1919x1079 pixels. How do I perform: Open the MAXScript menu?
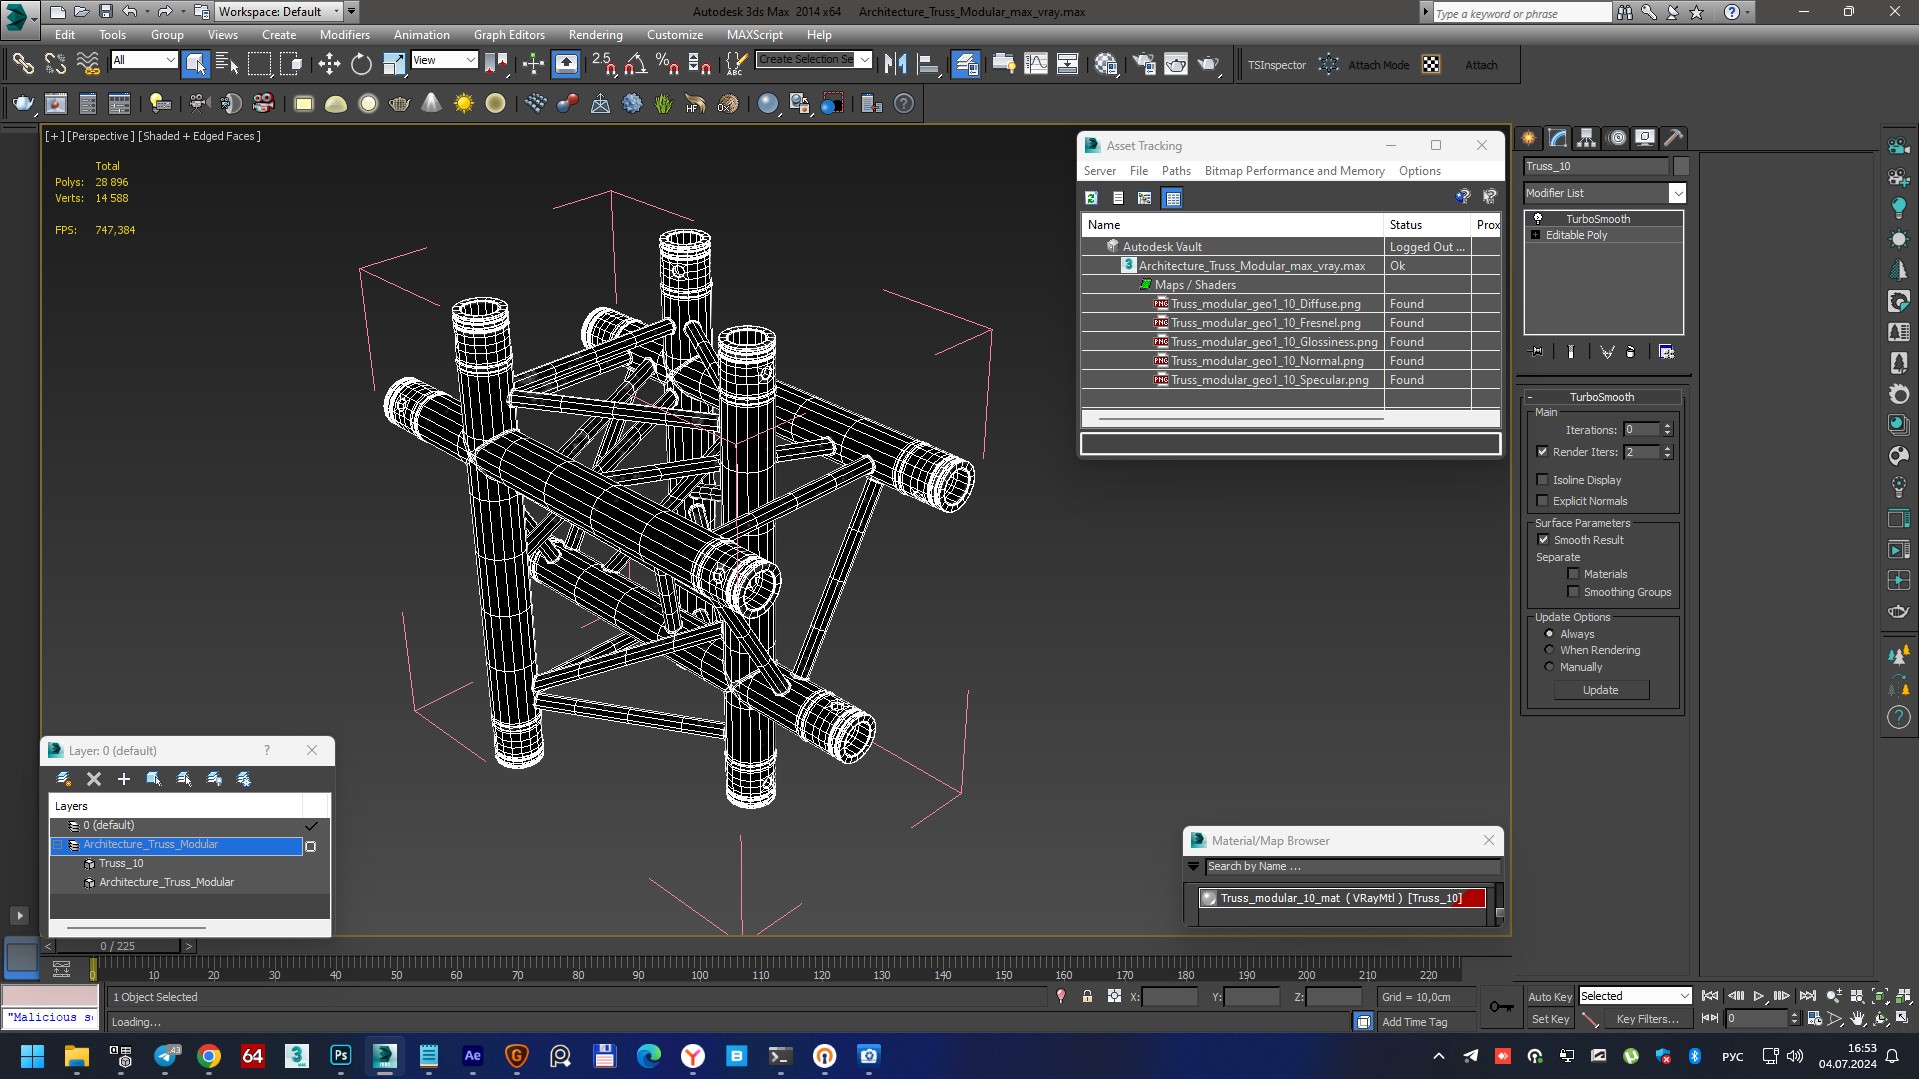click(x=754, y=35)
